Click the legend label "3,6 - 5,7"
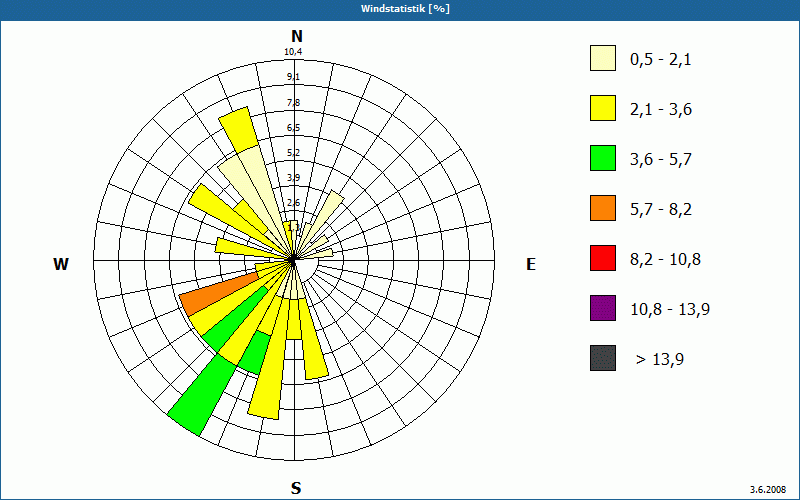Viewport: 800px width, 500px height. tap(661, 160)
